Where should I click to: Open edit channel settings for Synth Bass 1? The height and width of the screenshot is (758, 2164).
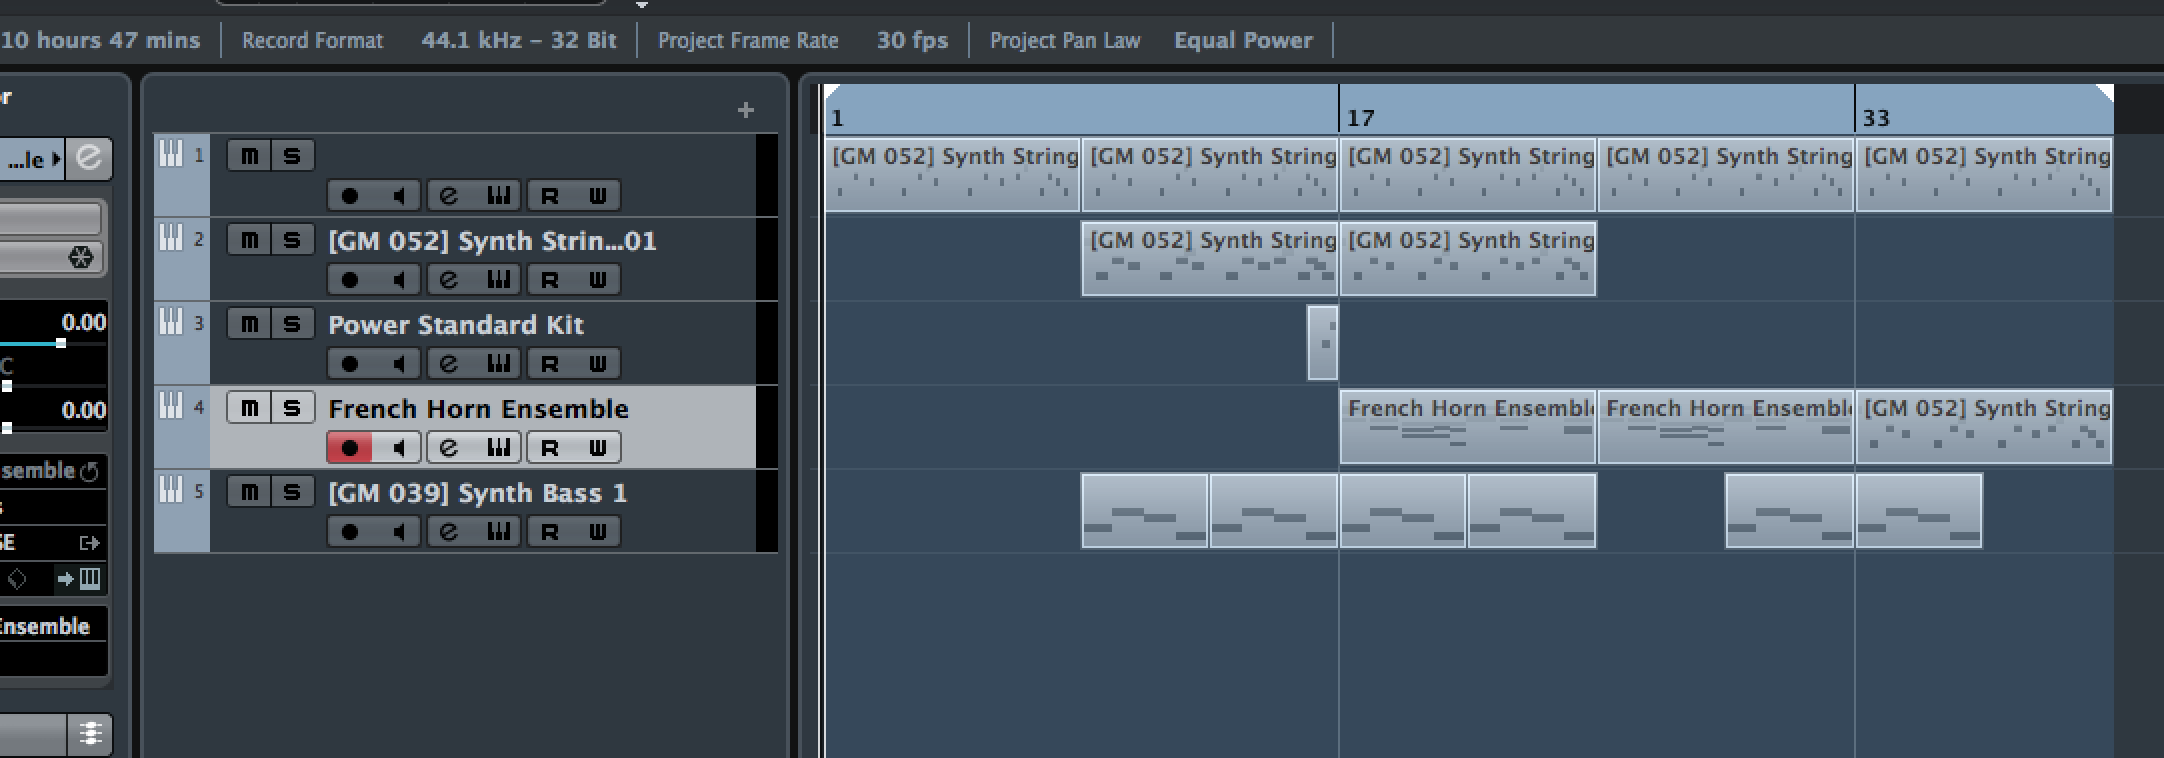(x=449, y=531)
